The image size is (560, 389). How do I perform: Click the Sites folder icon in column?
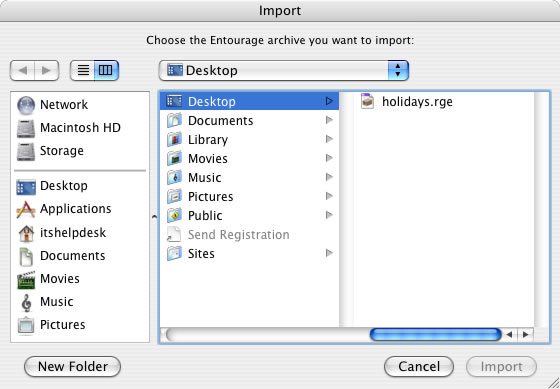(175, 253)
